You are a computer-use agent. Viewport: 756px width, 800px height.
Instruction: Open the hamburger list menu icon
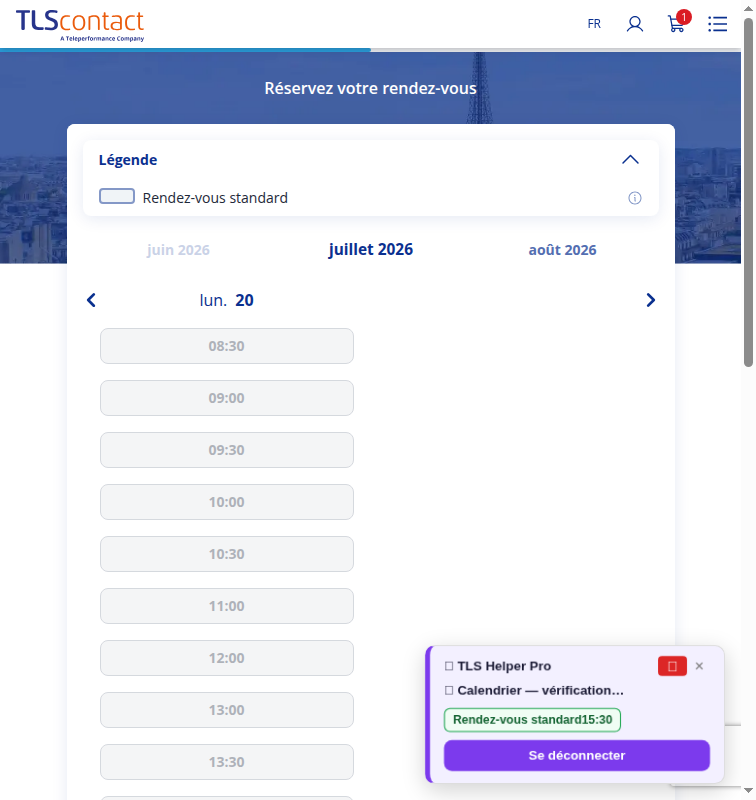[717, 24]
